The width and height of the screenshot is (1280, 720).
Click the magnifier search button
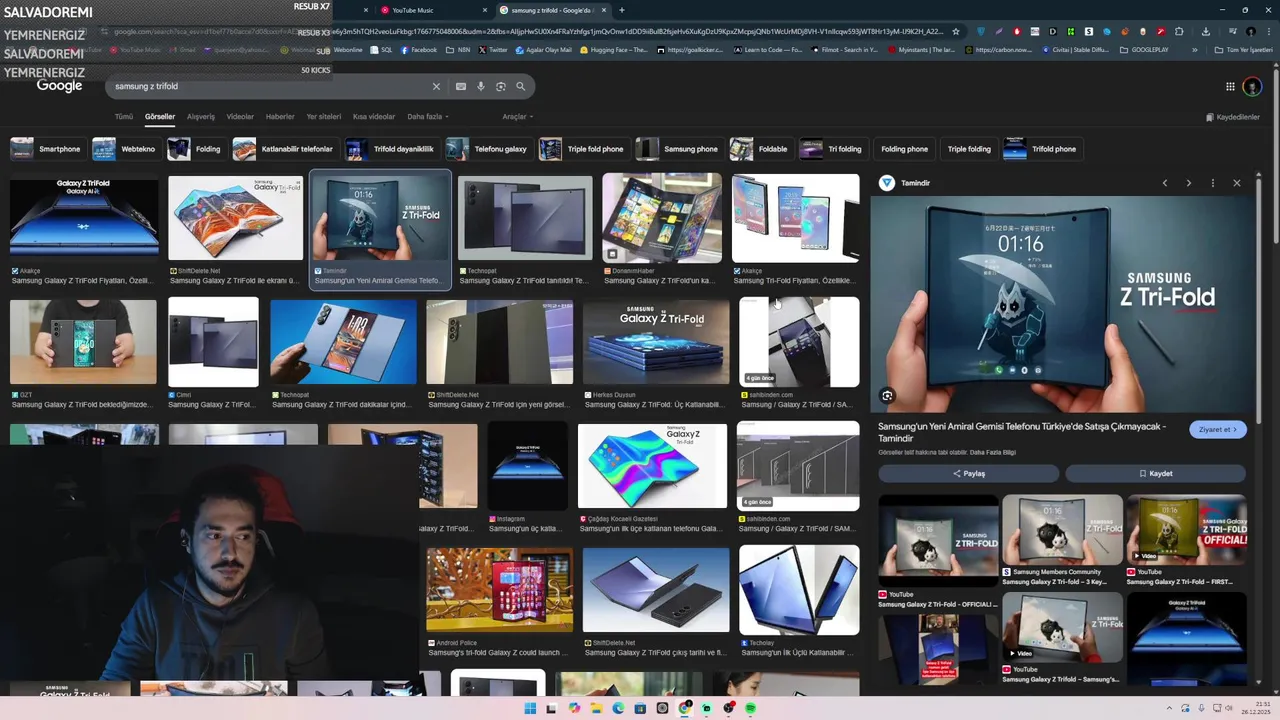tap(521, 86)
